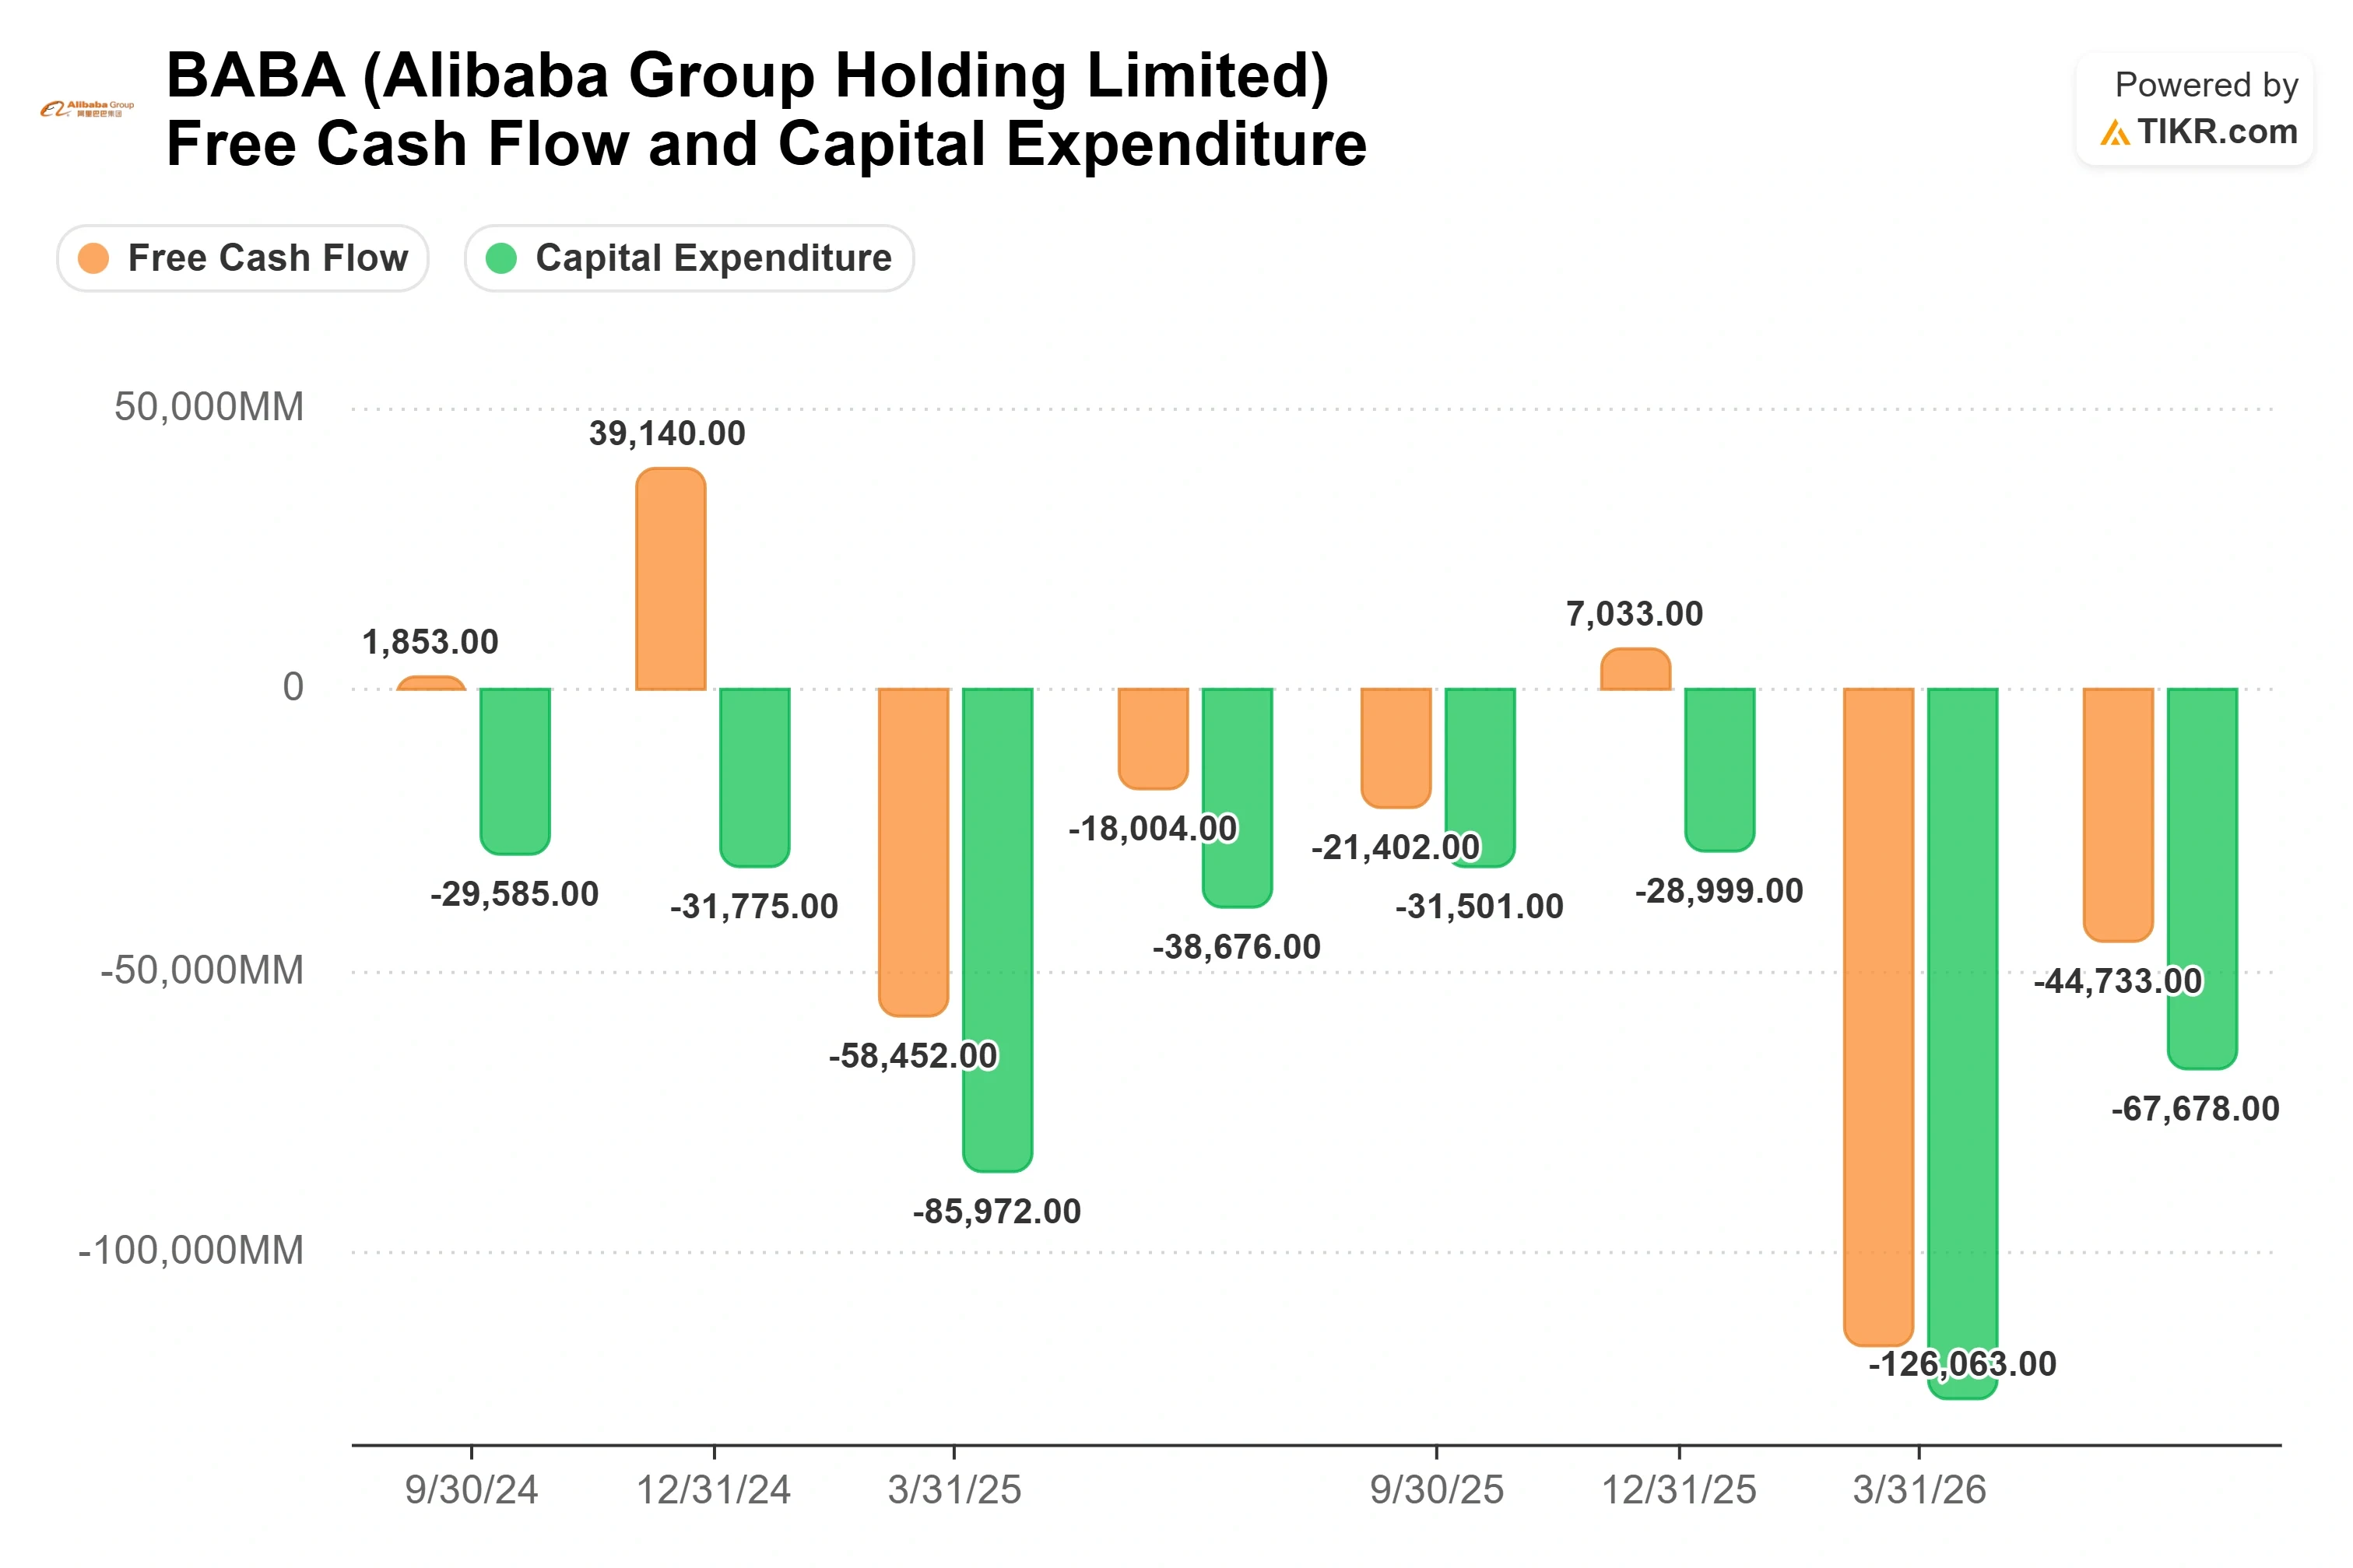The image size is (2353, 1568).
Task: Click the -38,676.00 capital expenditure bar
Action: (1237, 798)
